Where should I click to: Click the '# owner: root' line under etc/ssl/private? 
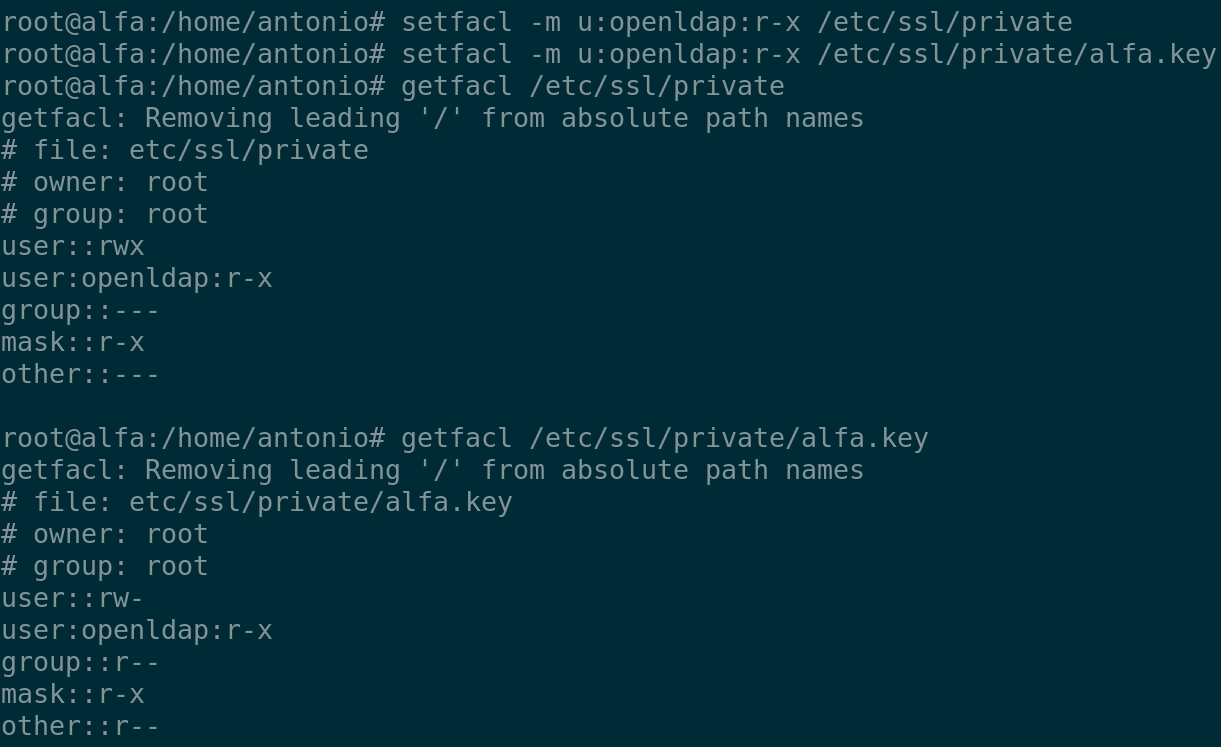pyautogui.click(x=105, y=182)
